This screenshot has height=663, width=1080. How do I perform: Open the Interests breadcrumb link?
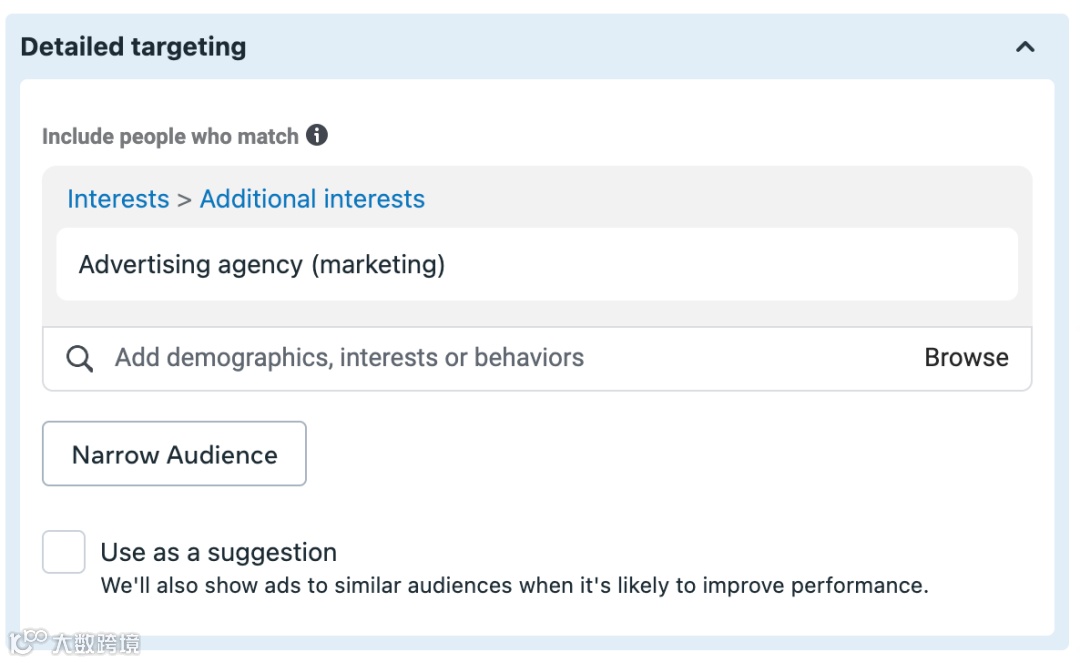(118, 199)
